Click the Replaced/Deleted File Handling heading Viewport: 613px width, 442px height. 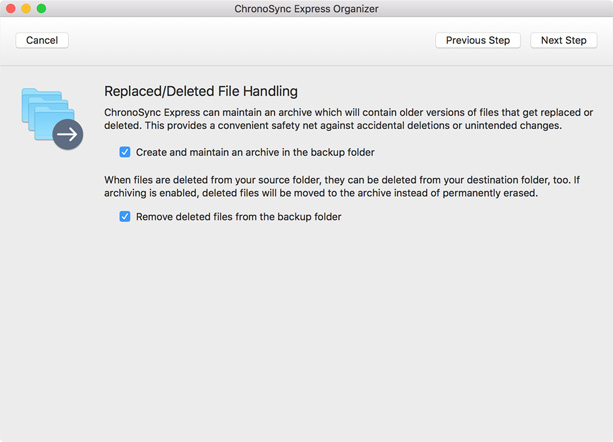(x=201, y=91)
